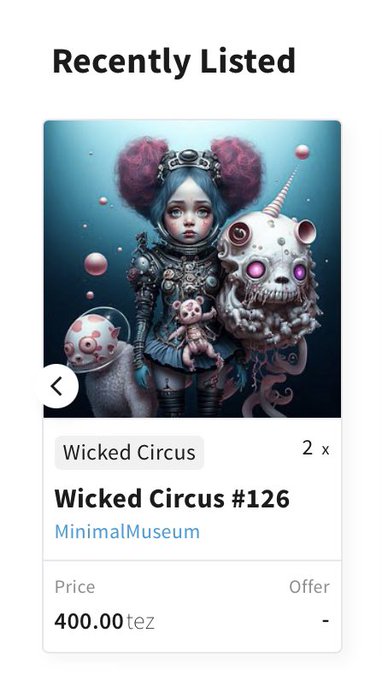Click the large pink bubble on the left
Image resolution: width=382 pixels, height=680 pixels.
point(96,264)
